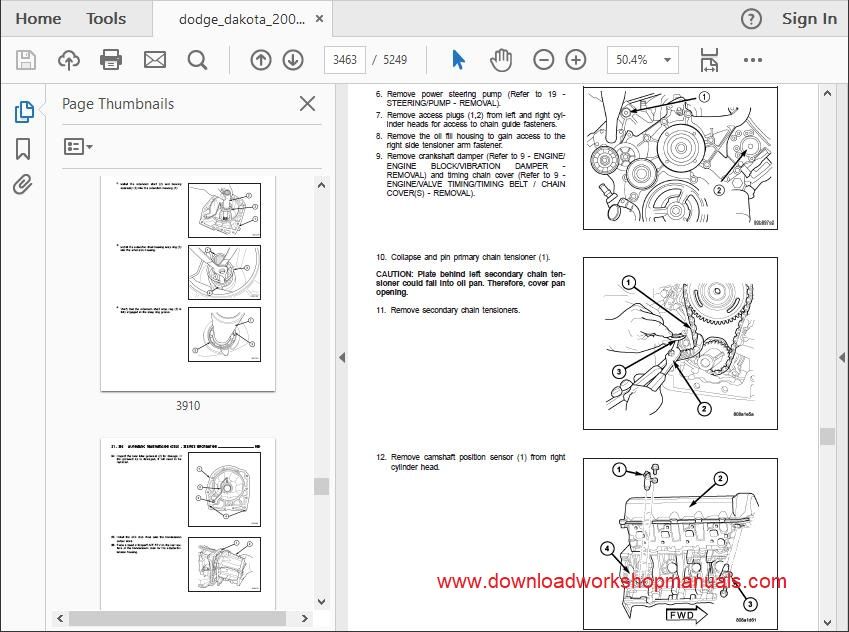Click the engine front access plugs diagram
Viewport: 849px width, 632px height.
point(680,158)
